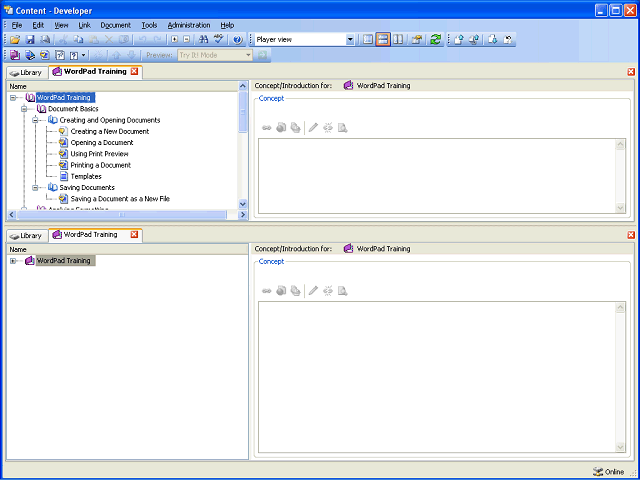
Task: Open the Edit menu
Action: (38, 25)
